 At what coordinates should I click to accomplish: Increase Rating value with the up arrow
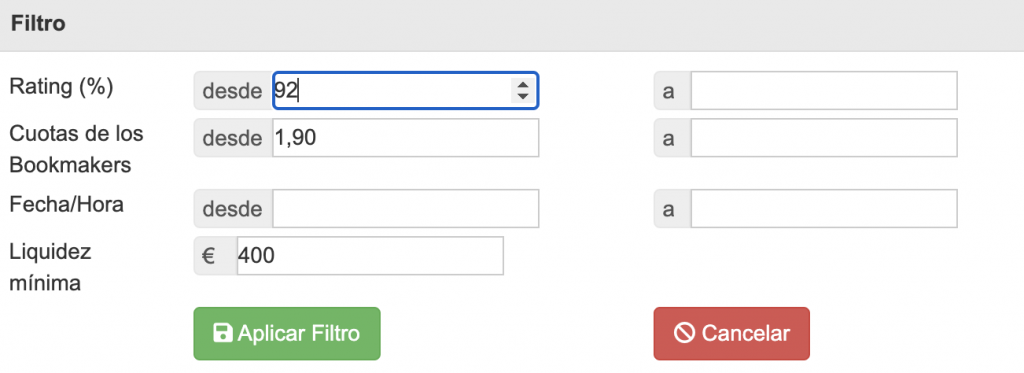(x=522, y=85)
